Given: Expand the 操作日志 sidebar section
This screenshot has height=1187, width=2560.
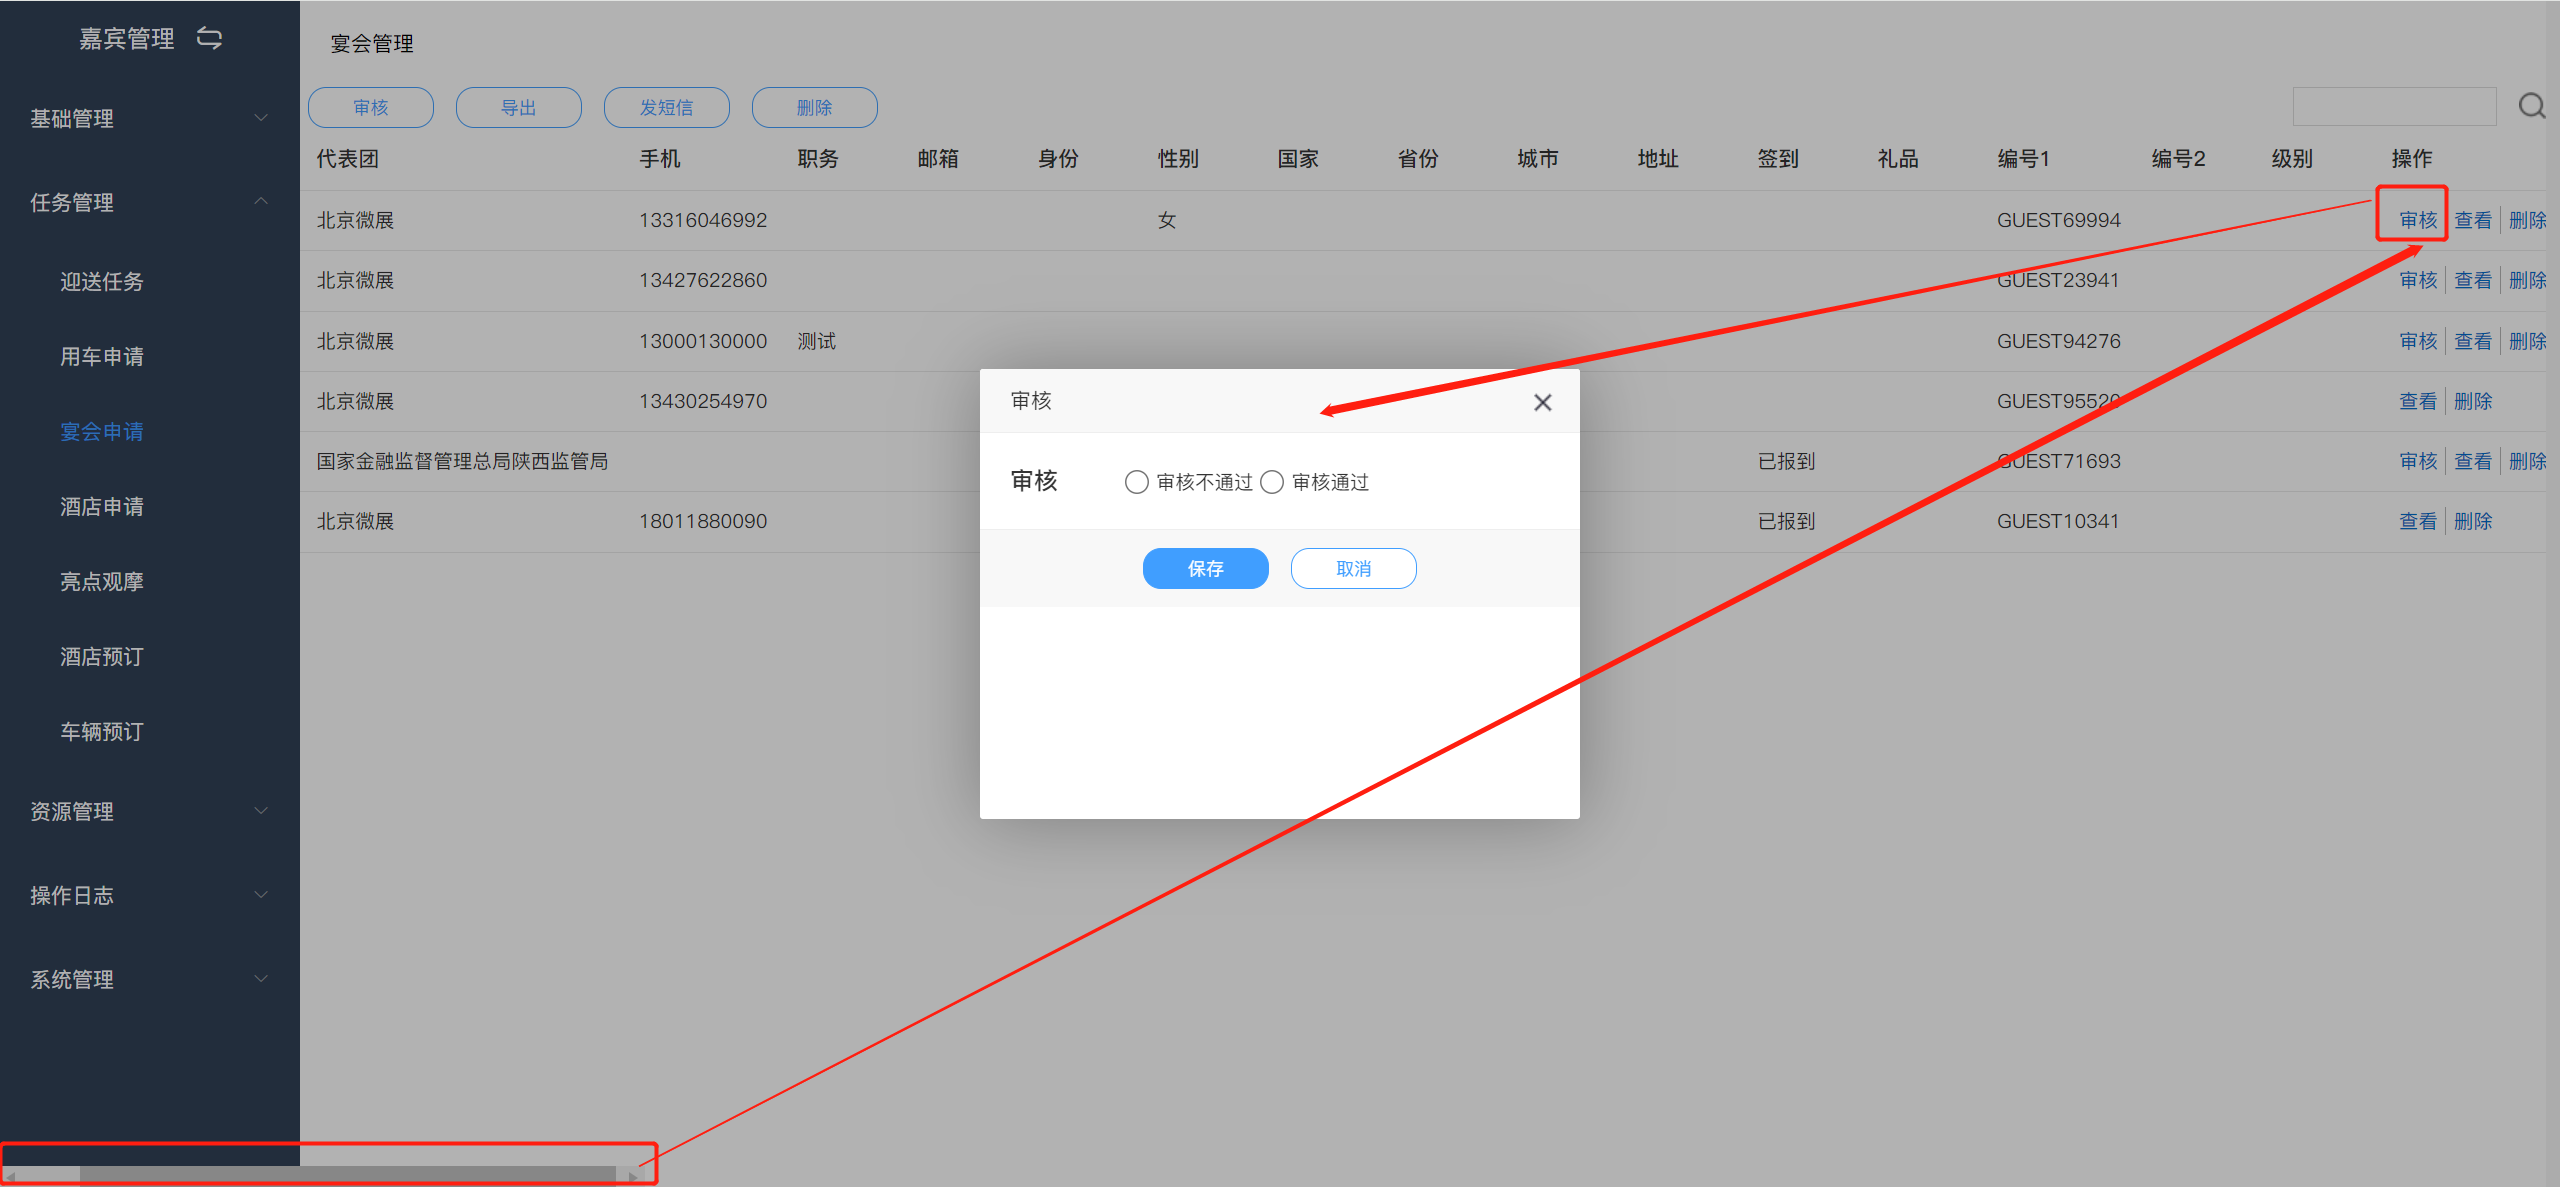Looking at the screenshot, I should 150,895.
